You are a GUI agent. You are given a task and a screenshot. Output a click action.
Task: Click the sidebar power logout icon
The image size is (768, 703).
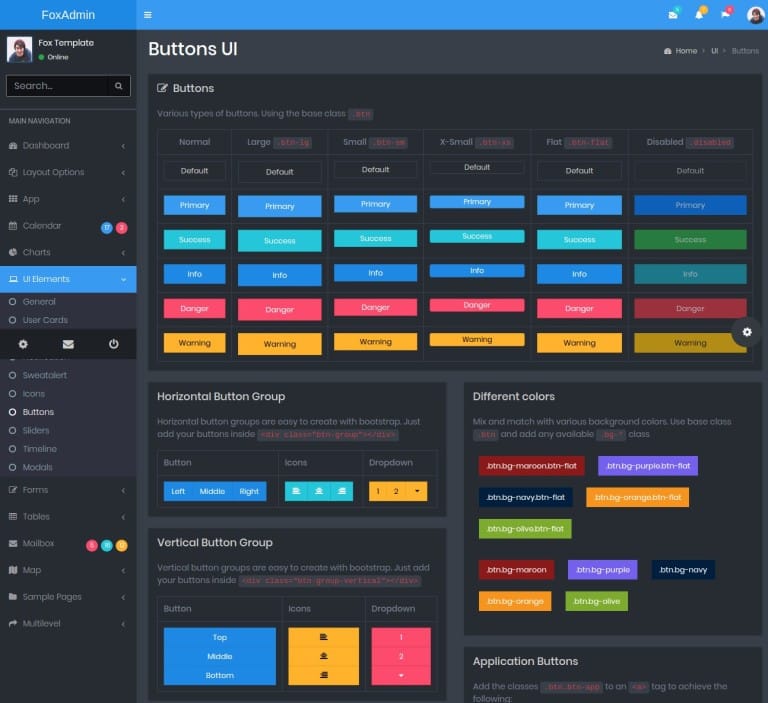[x=114, y=344]
